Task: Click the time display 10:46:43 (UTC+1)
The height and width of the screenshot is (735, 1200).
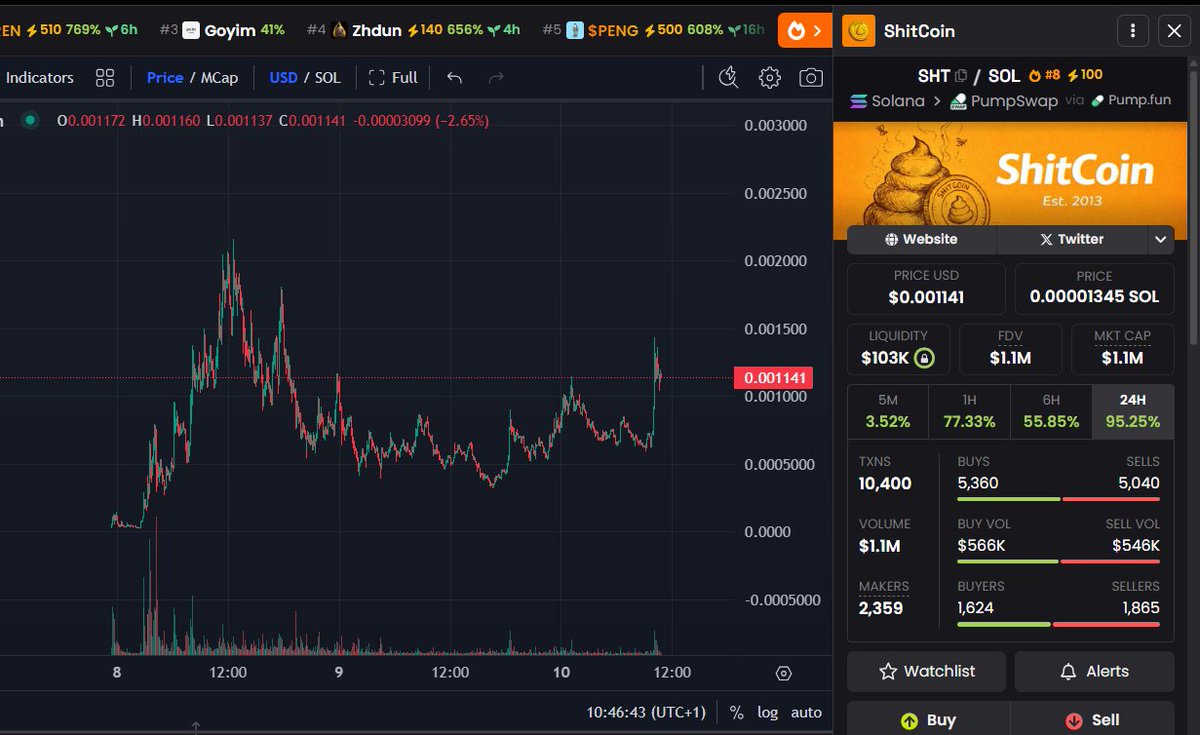Action: (646, 712)
